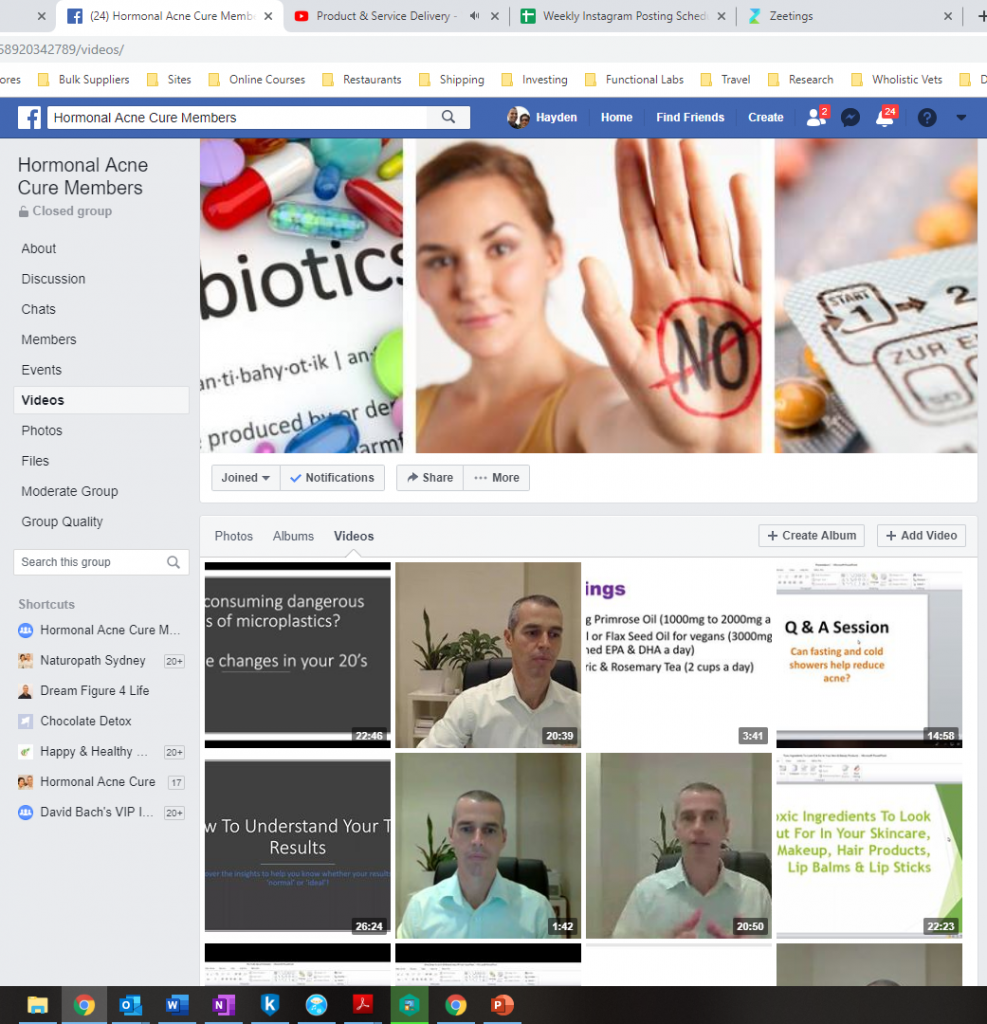Open the Messenger icon
Image resolution: width=987 pixels, height=1024 pixels.
(850, 117)
